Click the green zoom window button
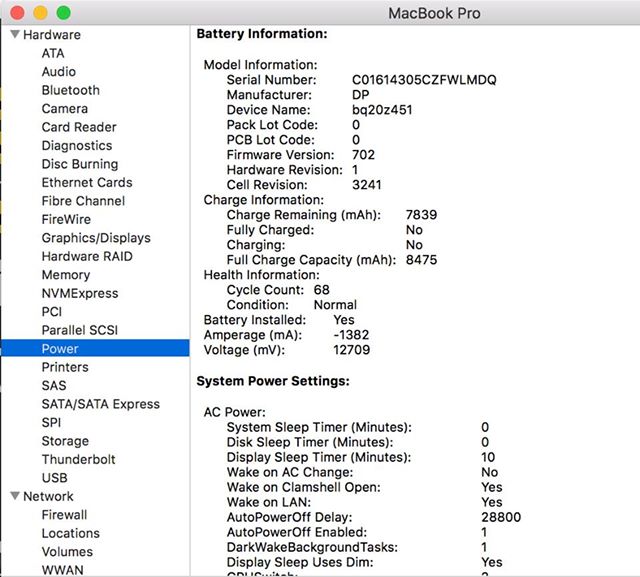The width and height of the screenshot is (640, 577). point(63,13)
